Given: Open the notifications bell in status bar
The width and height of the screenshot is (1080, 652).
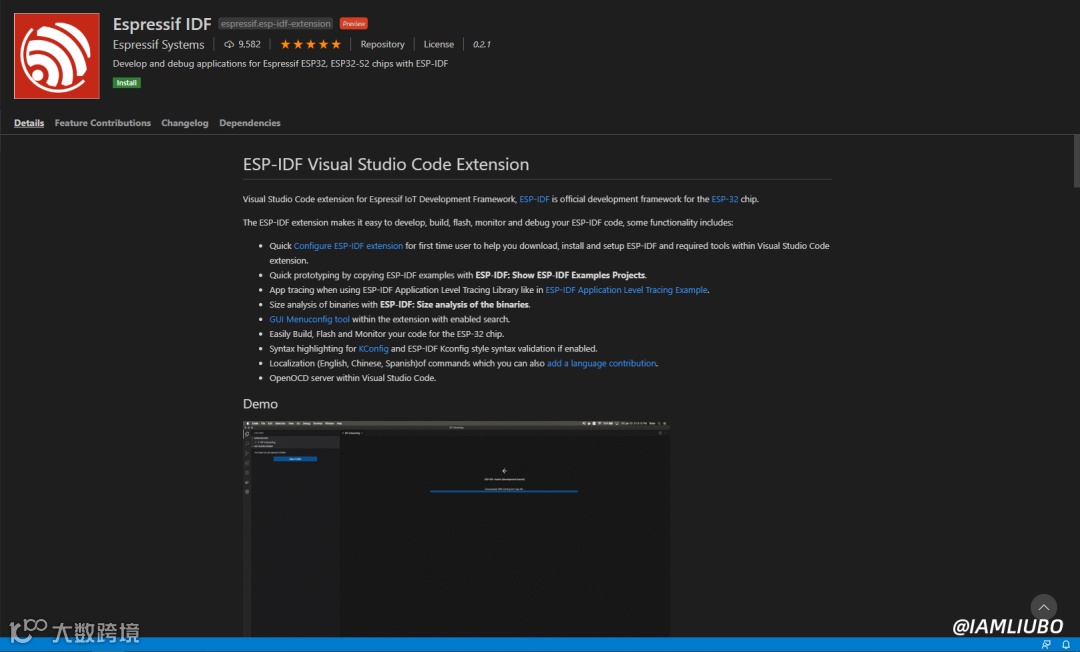Looking at the screenshot, I should [1066, 644].
